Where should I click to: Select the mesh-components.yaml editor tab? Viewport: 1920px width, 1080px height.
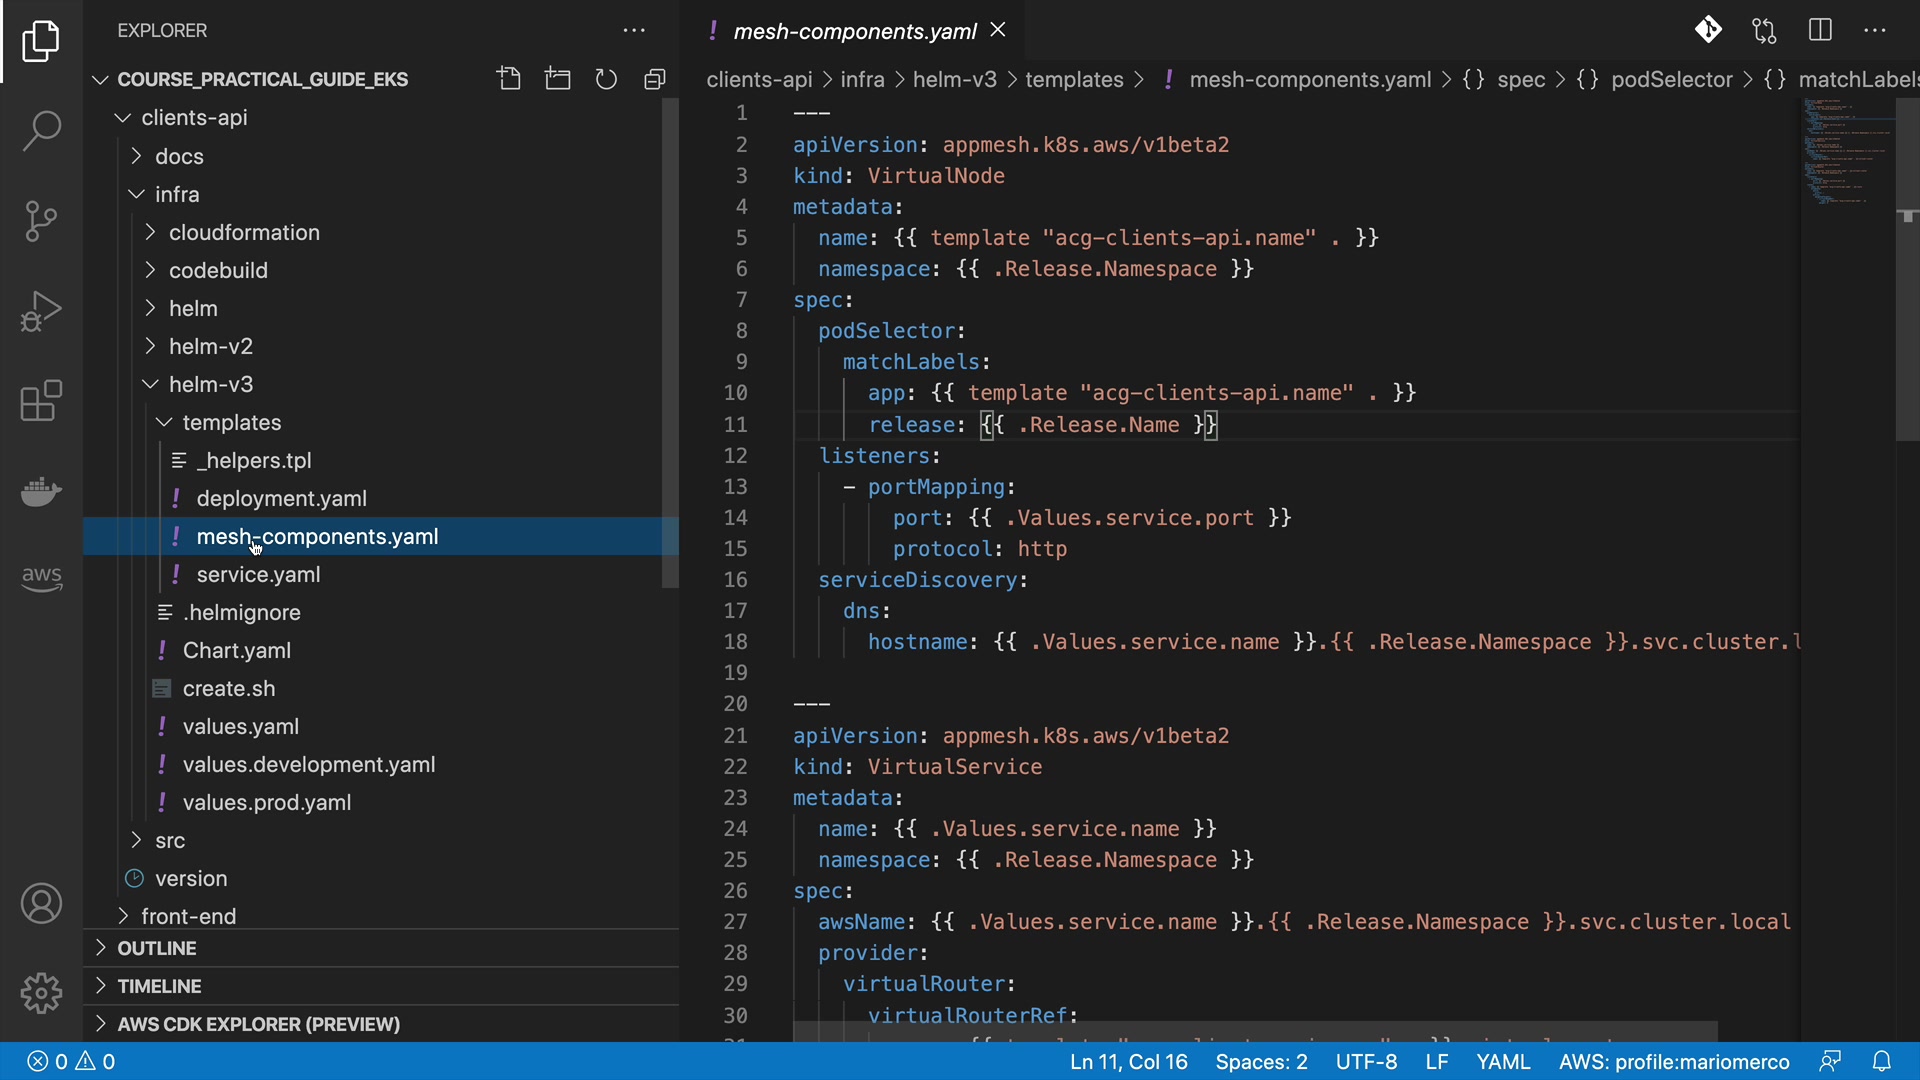click(x=854, y=31)
